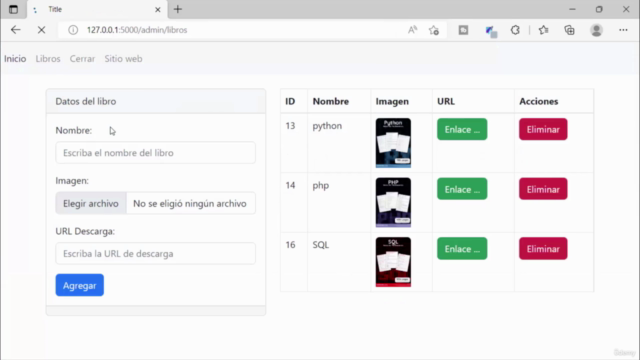This screenshot has height=360, width=640.
Task: Open the user profile avatar
Action: [x=596, y=30]
